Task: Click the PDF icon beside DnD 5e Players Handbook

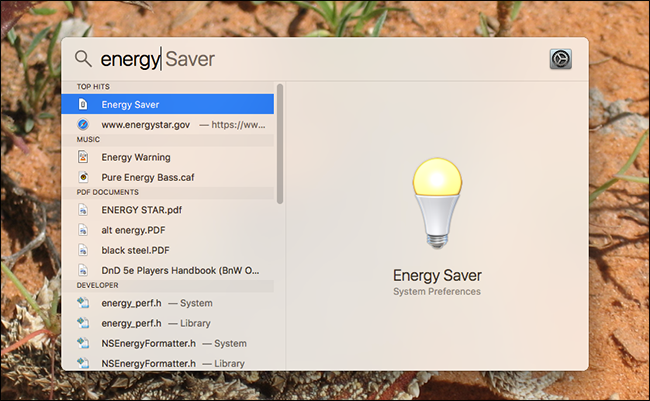Action: click(x=83, y=270)
